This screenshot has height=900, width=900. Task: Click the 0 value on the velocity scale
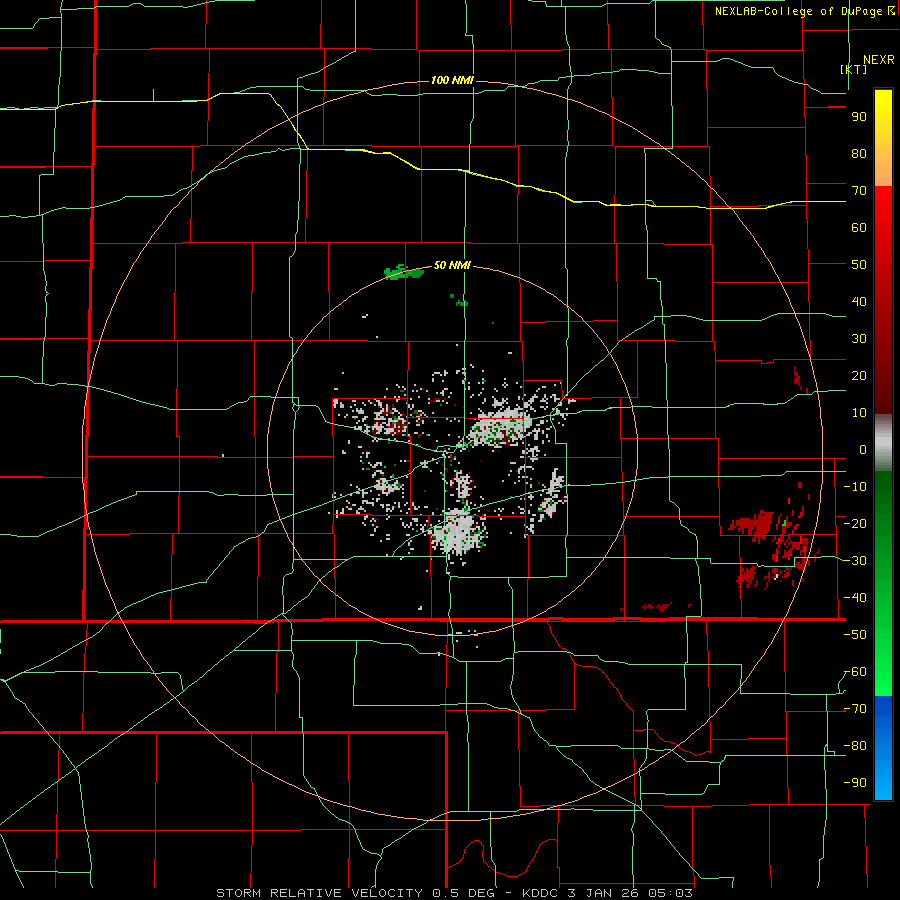[863, 449]
